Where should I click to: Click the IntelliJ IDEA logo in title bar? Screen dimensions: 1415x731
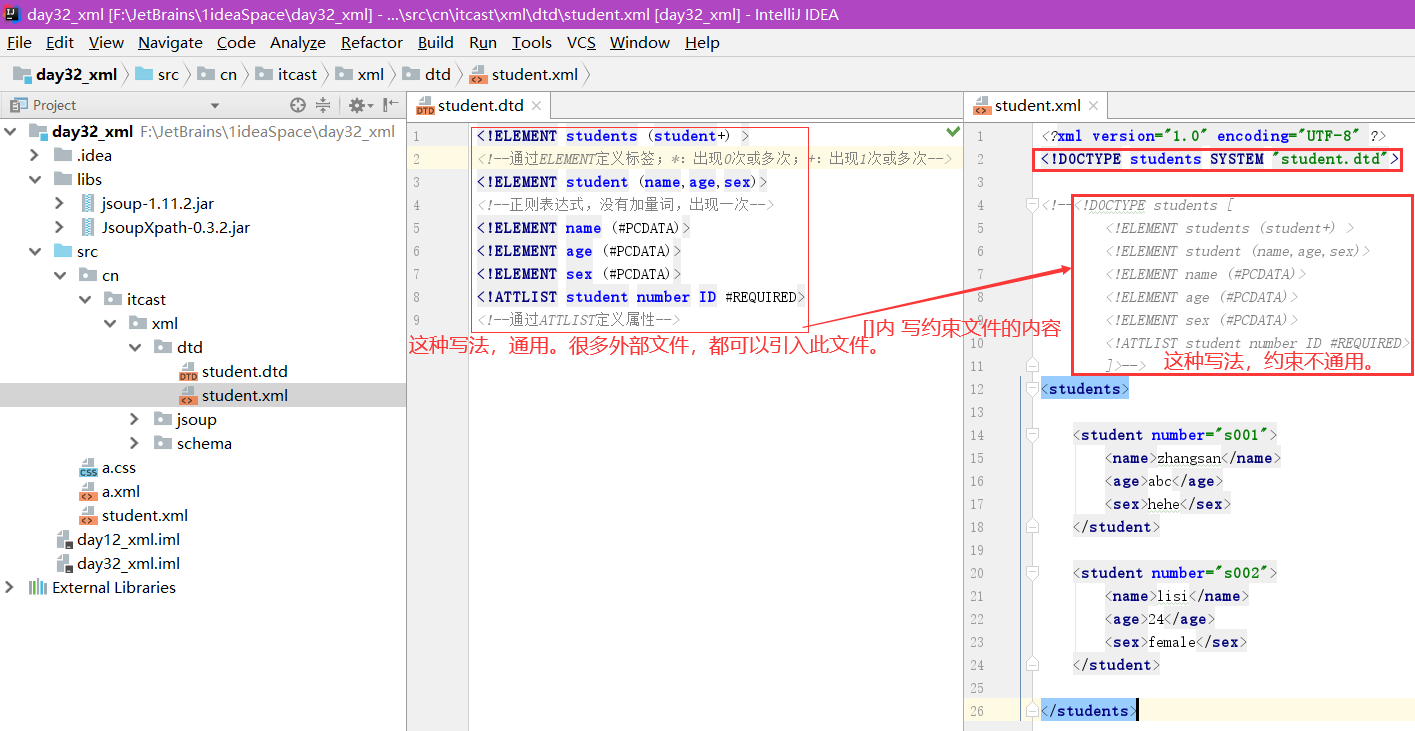(13, 14)
